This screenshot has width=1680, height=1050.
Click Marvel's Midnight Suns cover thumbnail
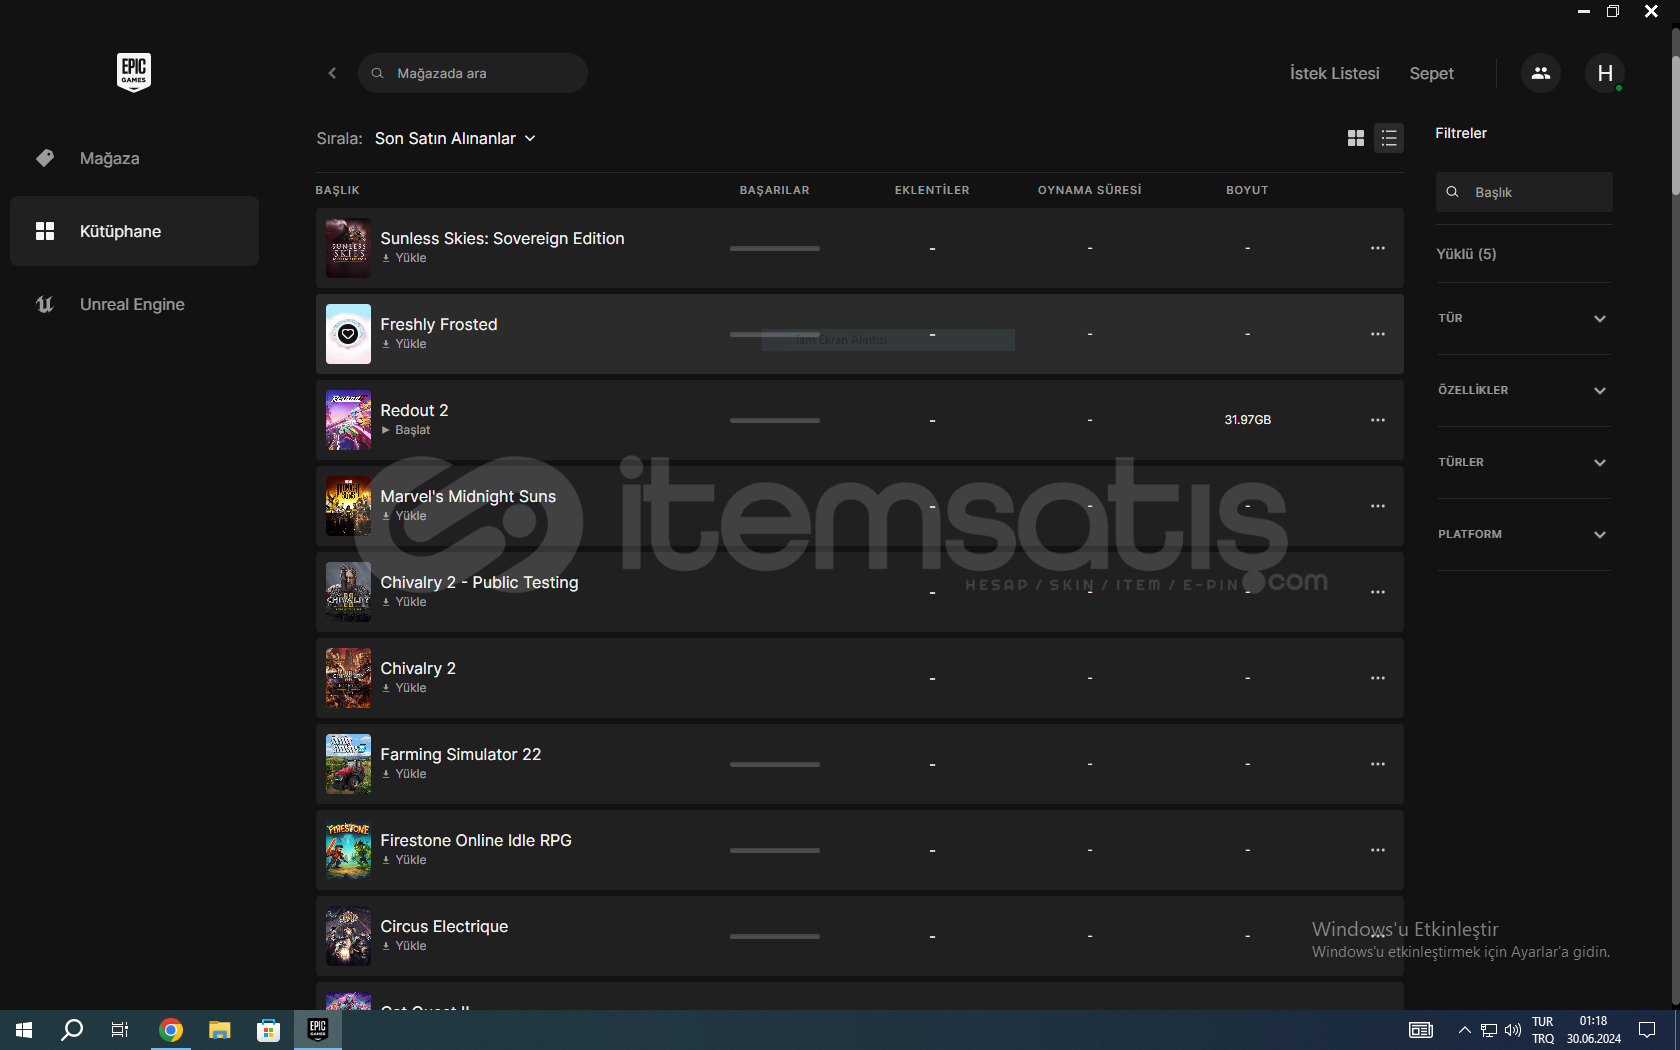[x=348, y=506]
